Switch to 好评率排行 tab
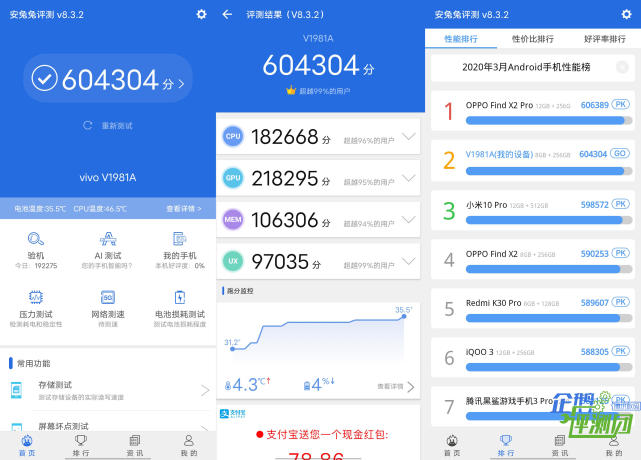The width and height of the screenshot is (641, 460). coord(605,39)
